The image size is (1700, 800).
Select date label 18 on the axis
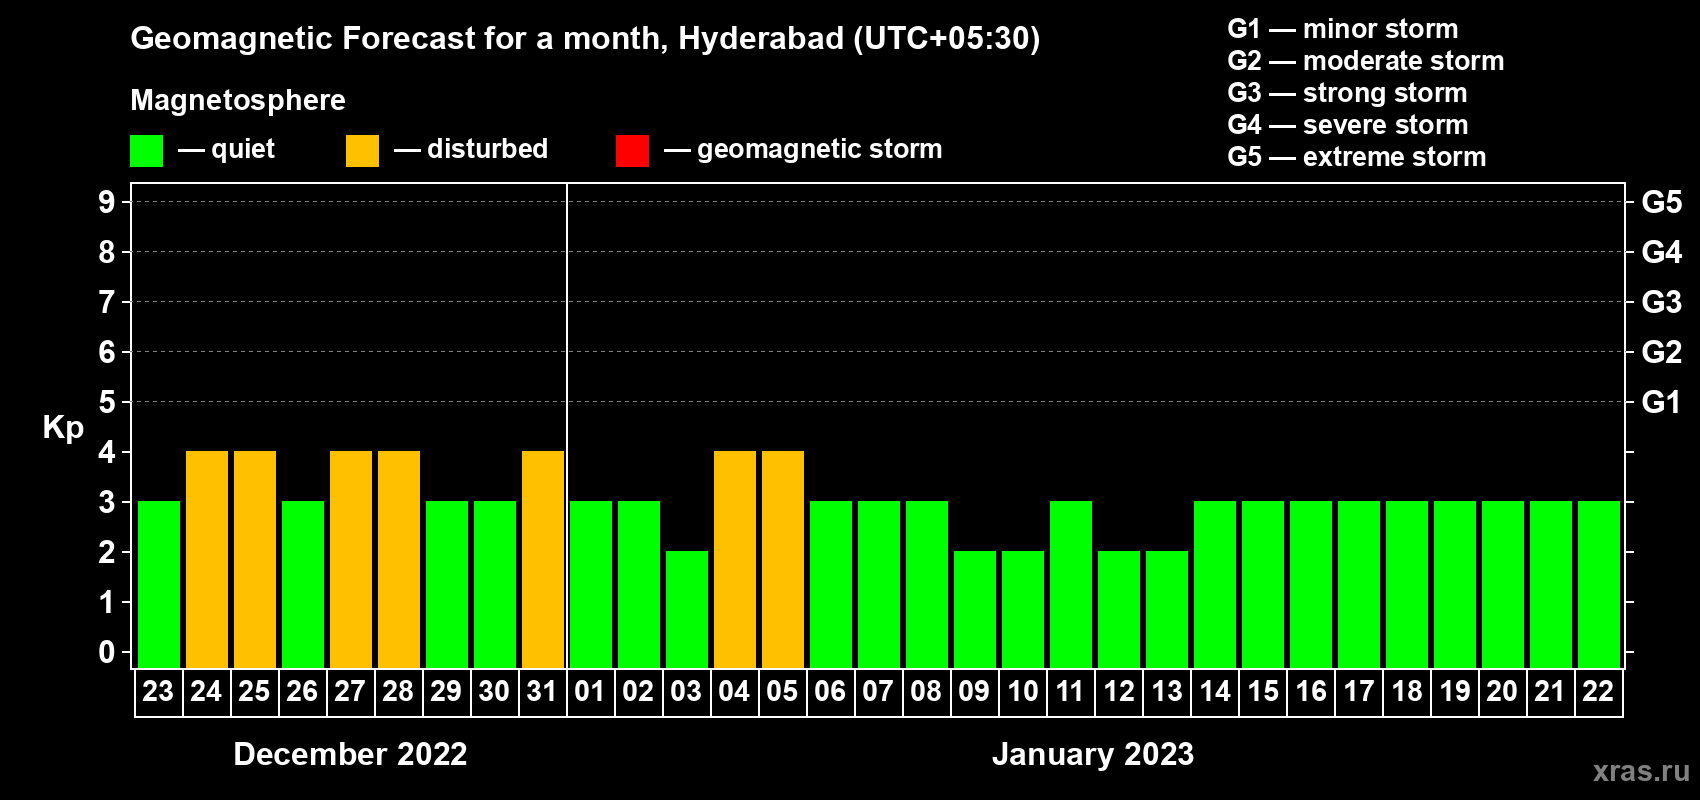(x=1406, y=692)
